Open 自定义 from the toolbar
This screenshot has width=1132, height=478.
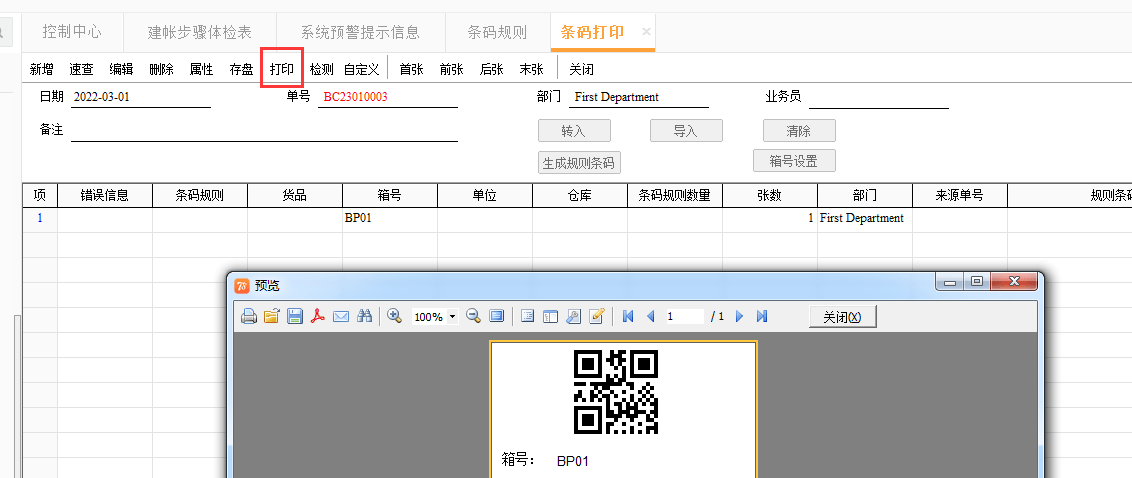point(362,69)
